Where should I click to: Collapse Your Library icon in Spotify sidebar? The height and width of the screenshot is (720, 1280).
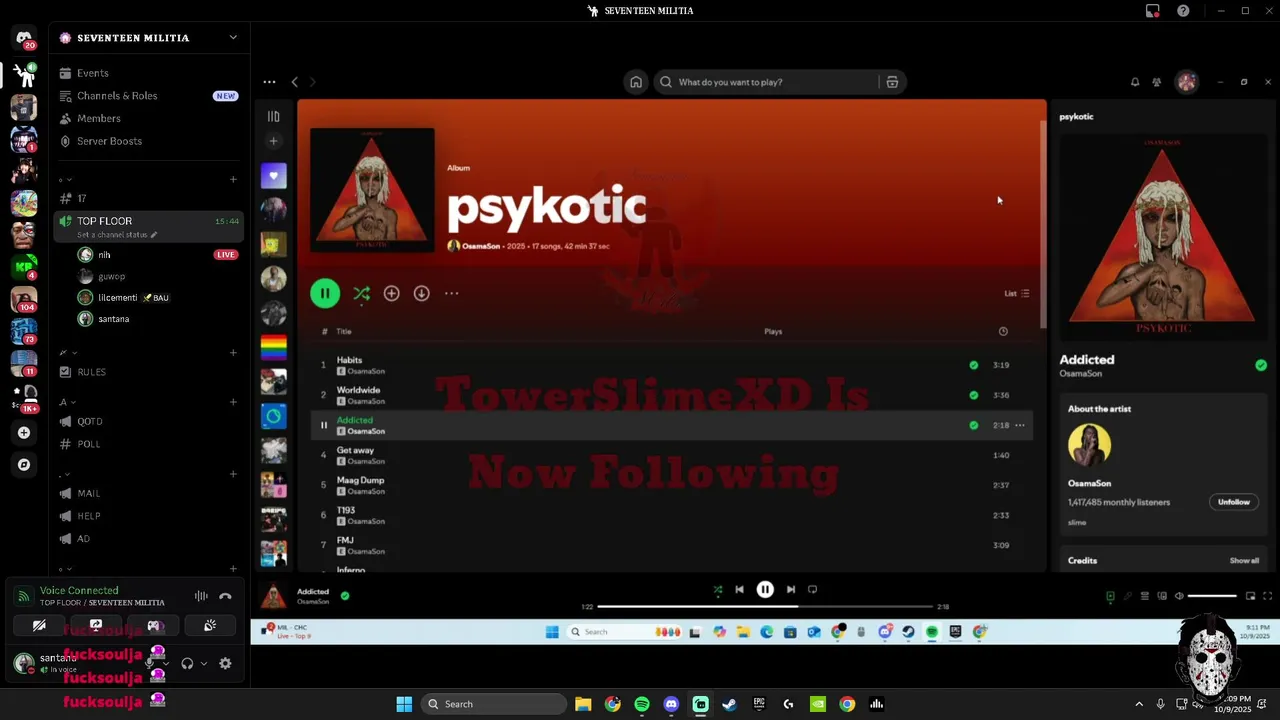coord(273,116)
